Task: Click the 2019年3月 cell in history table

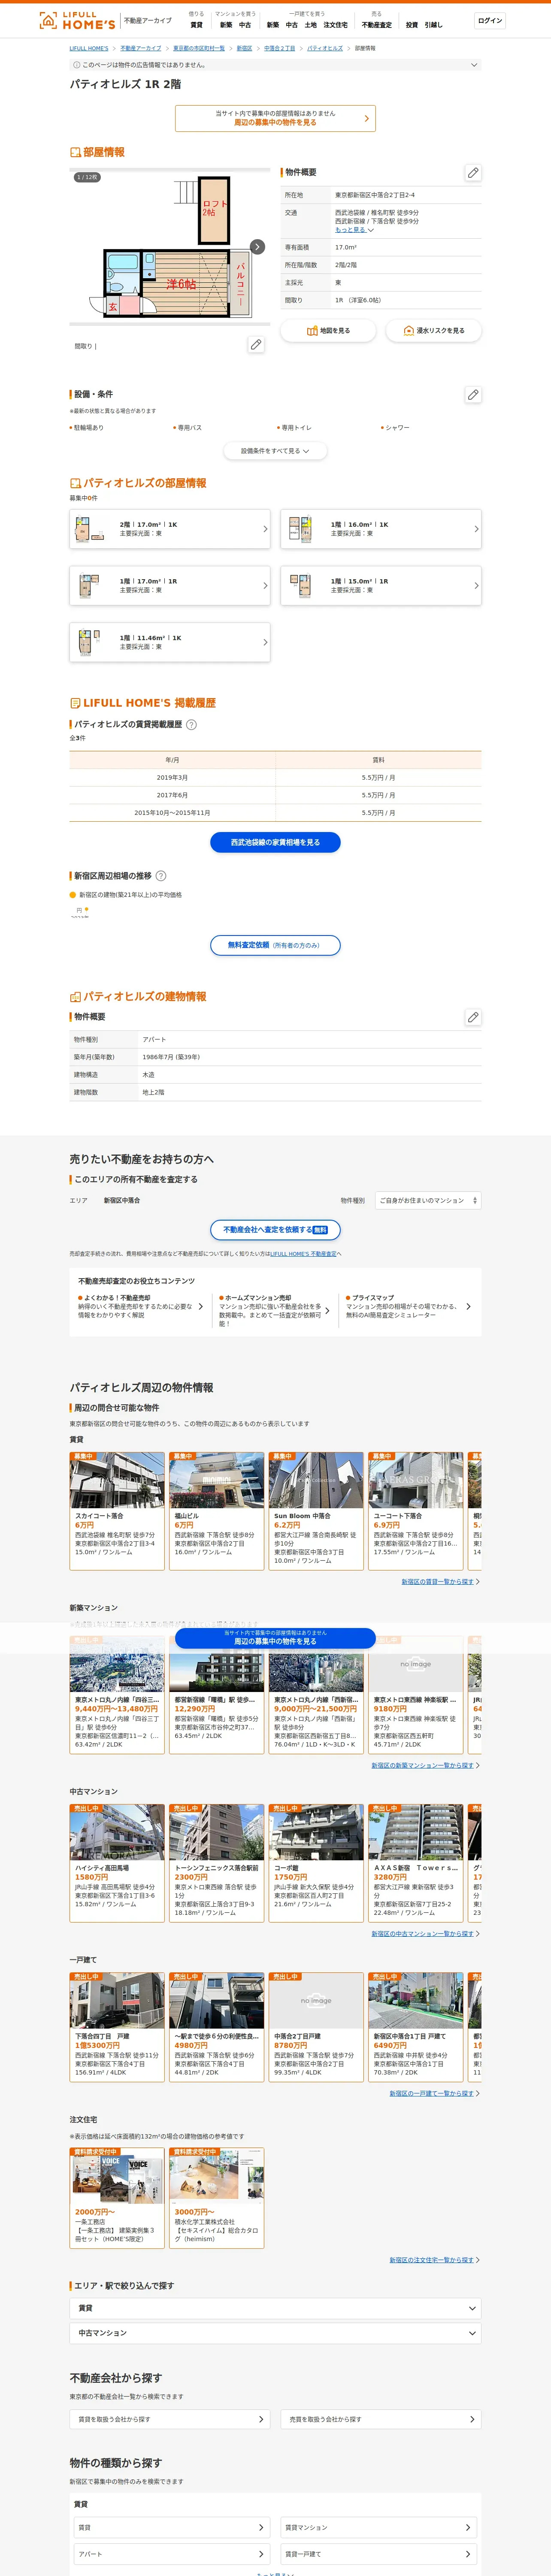Action: 172,777
